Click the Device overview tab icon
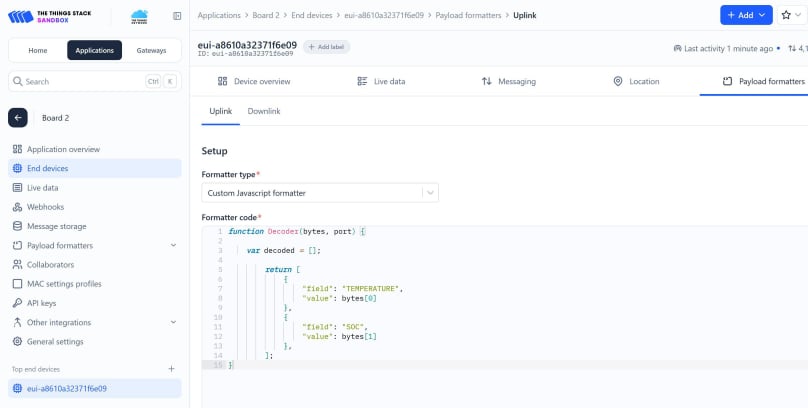The width and height of the screenshot is (808, 408). 223,81
